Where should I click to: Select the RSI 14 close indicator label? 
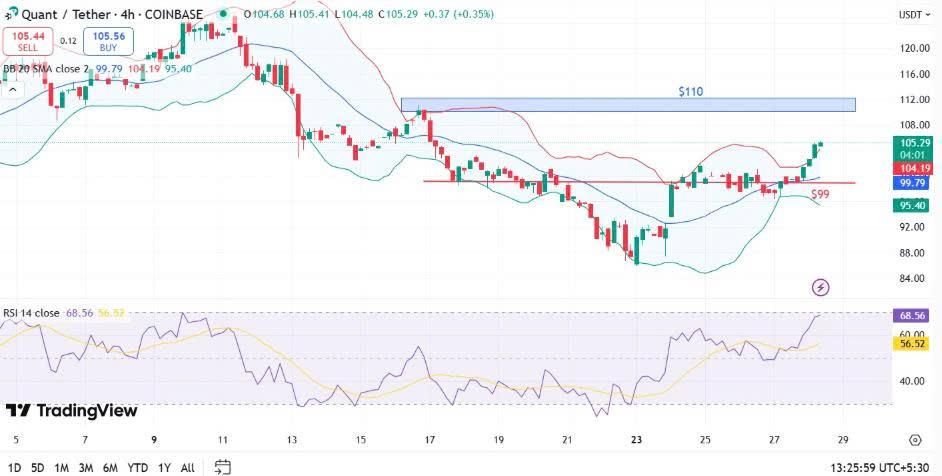pyautogui.click(x=31, y=313)
